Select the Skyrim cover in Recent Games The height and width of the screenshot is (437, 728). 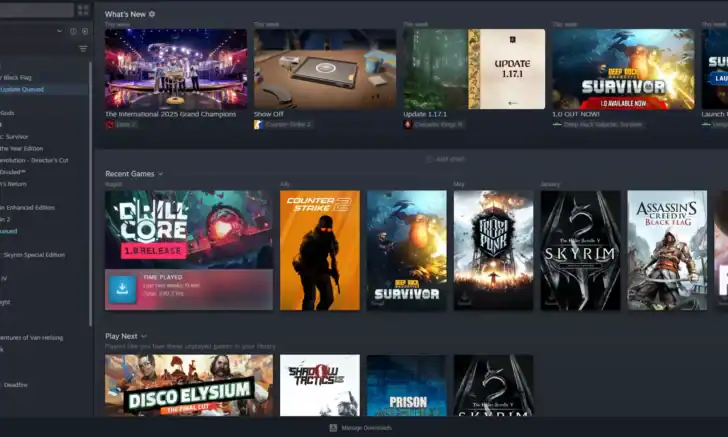pyautogui.click(x=580, y=250)
